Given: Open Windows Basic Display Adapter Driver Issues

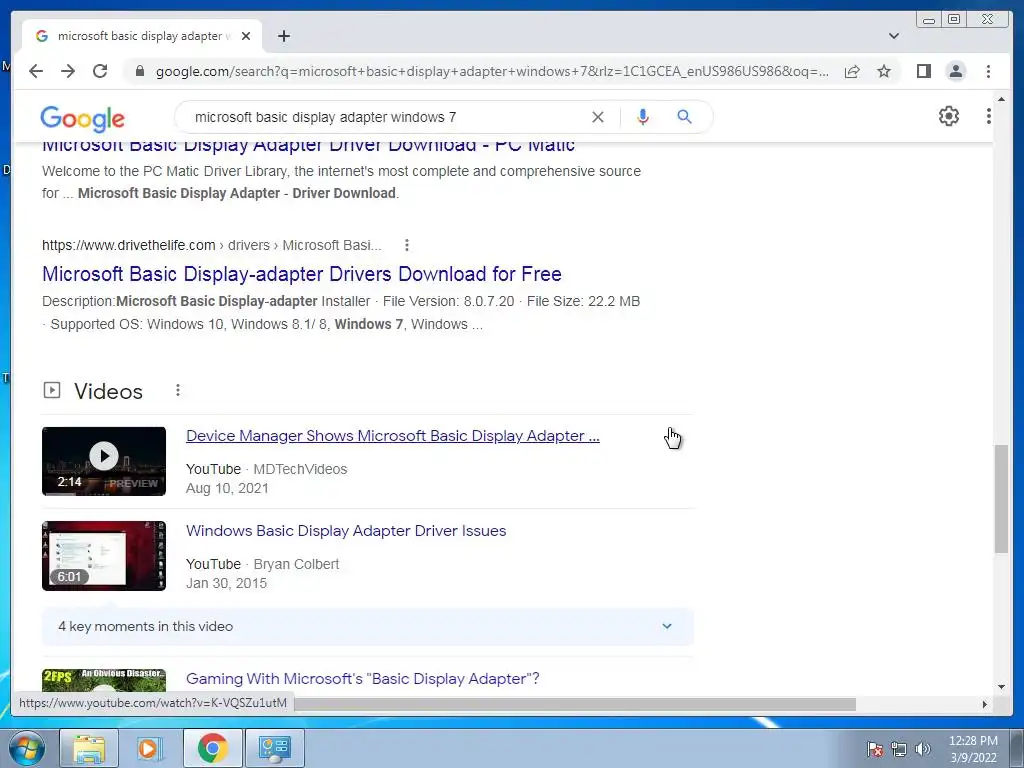Looking at the screenshot, I should click(346, 530).
